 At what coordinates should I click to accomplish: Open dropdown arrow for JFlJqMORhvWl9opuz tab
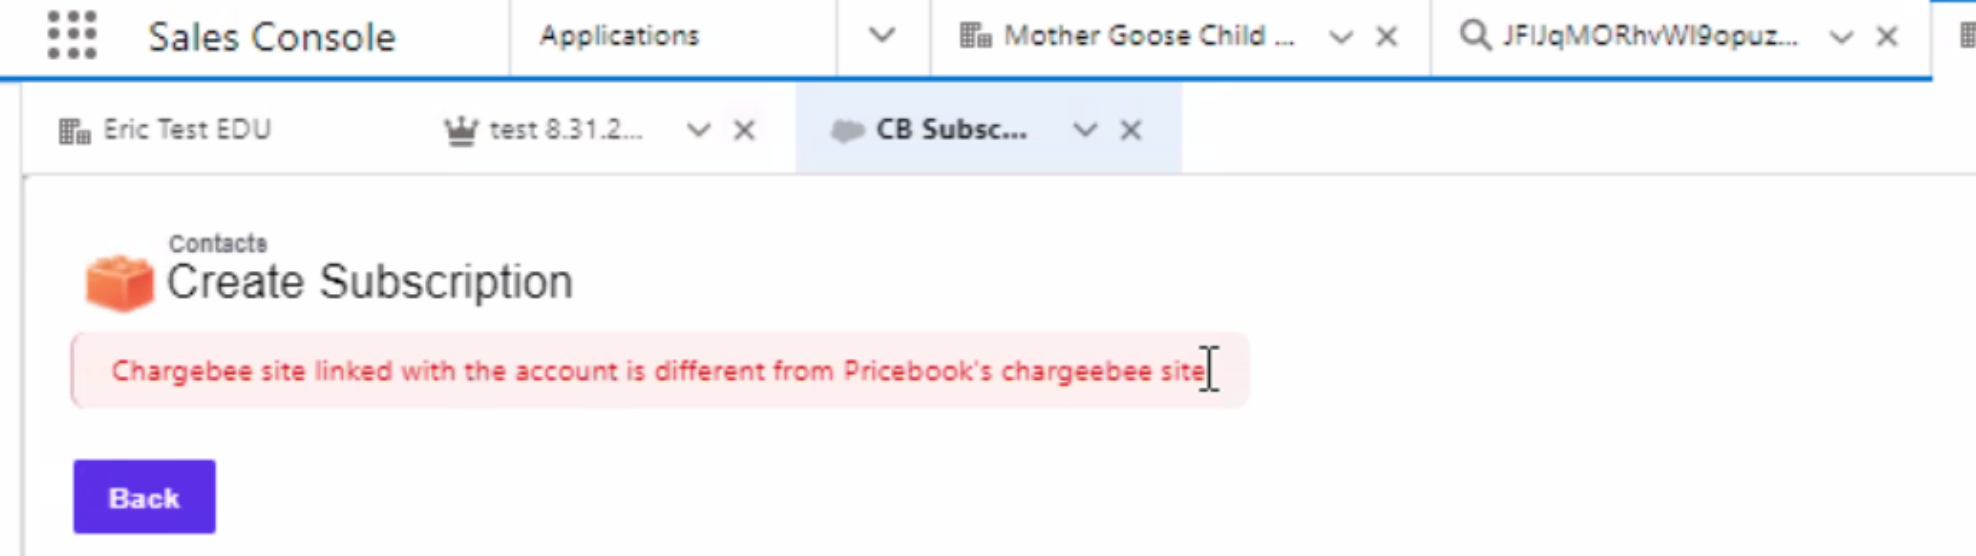(1841, 38)
